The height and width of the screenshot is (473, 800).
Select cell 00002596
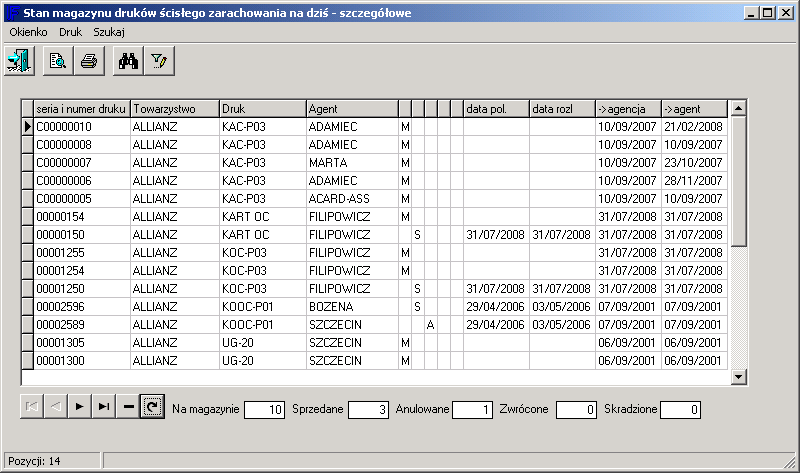pos(82,307)
